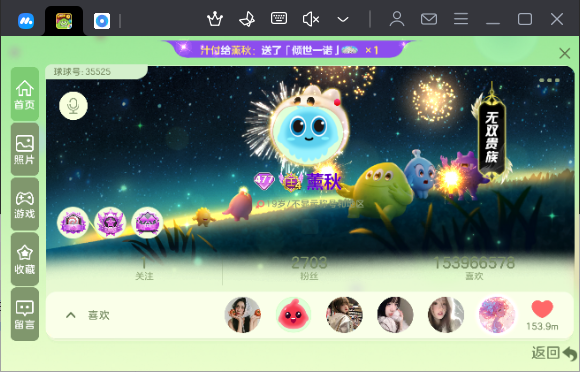Click the gold crown rank badge beside 薰秋
This screenshot has width=580, height=372.
[291, 181]
